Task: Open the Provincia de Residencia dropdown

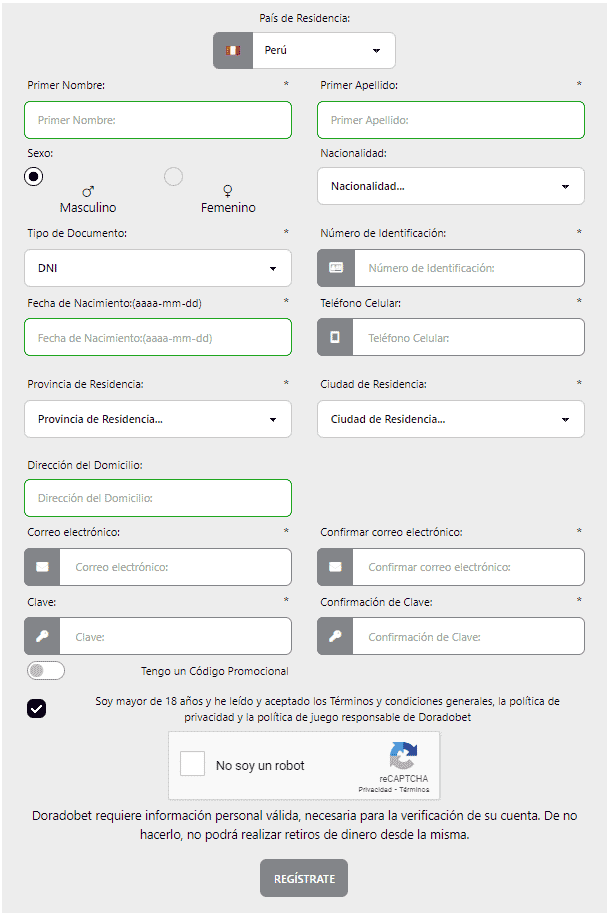Action: point(157,419)
